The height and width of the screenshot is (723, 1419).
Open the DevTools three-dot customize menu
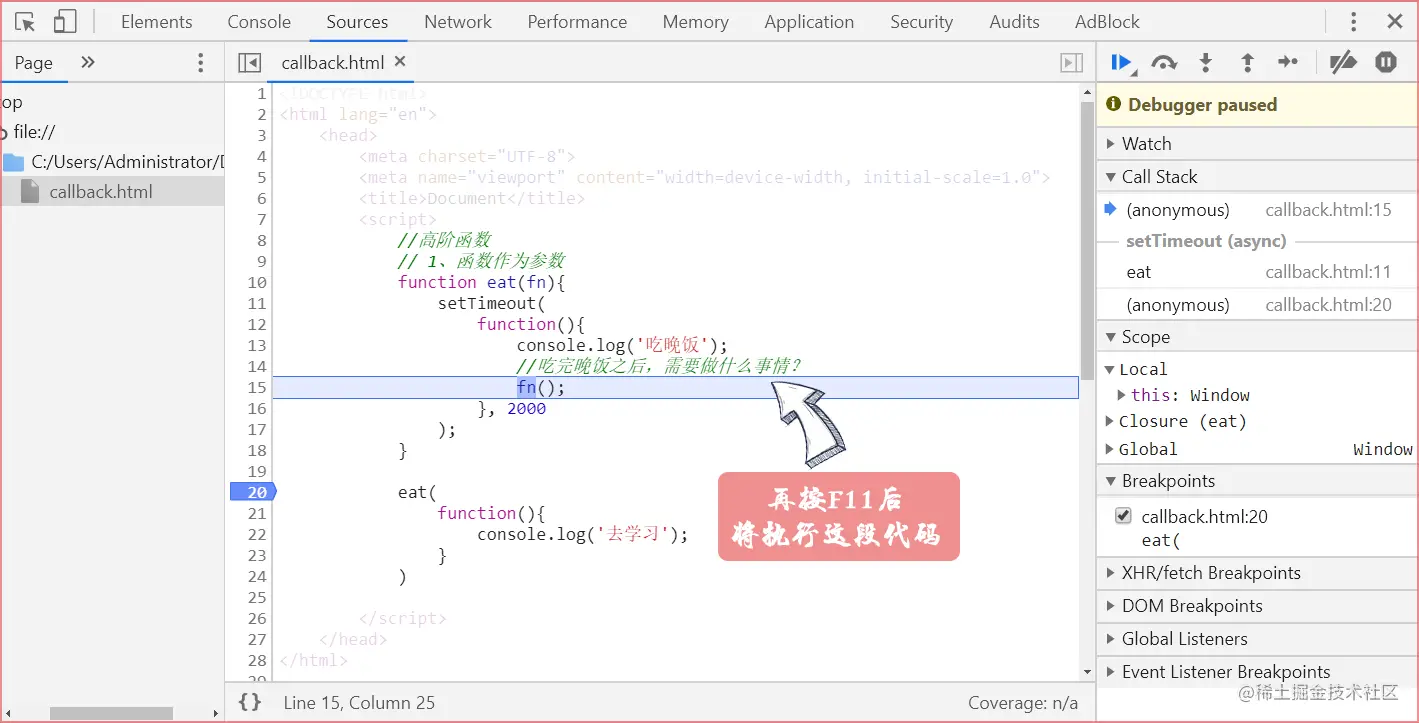click(x=1353, y=21)
